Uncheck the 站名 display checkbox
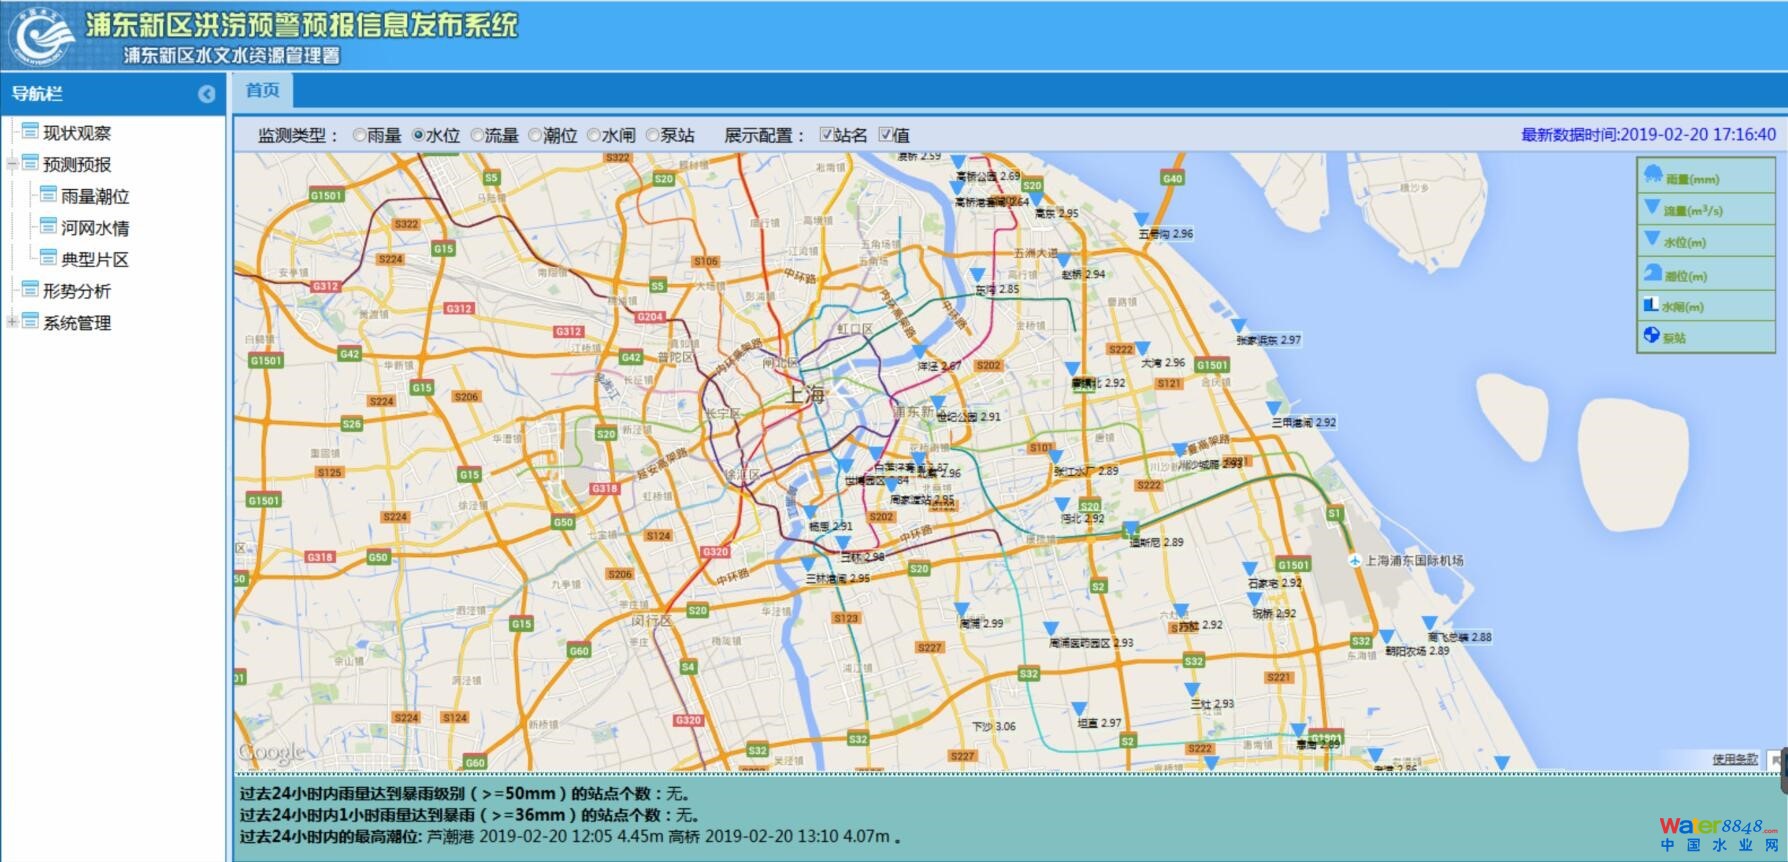 pyautogui.click(x=826, y=135)
